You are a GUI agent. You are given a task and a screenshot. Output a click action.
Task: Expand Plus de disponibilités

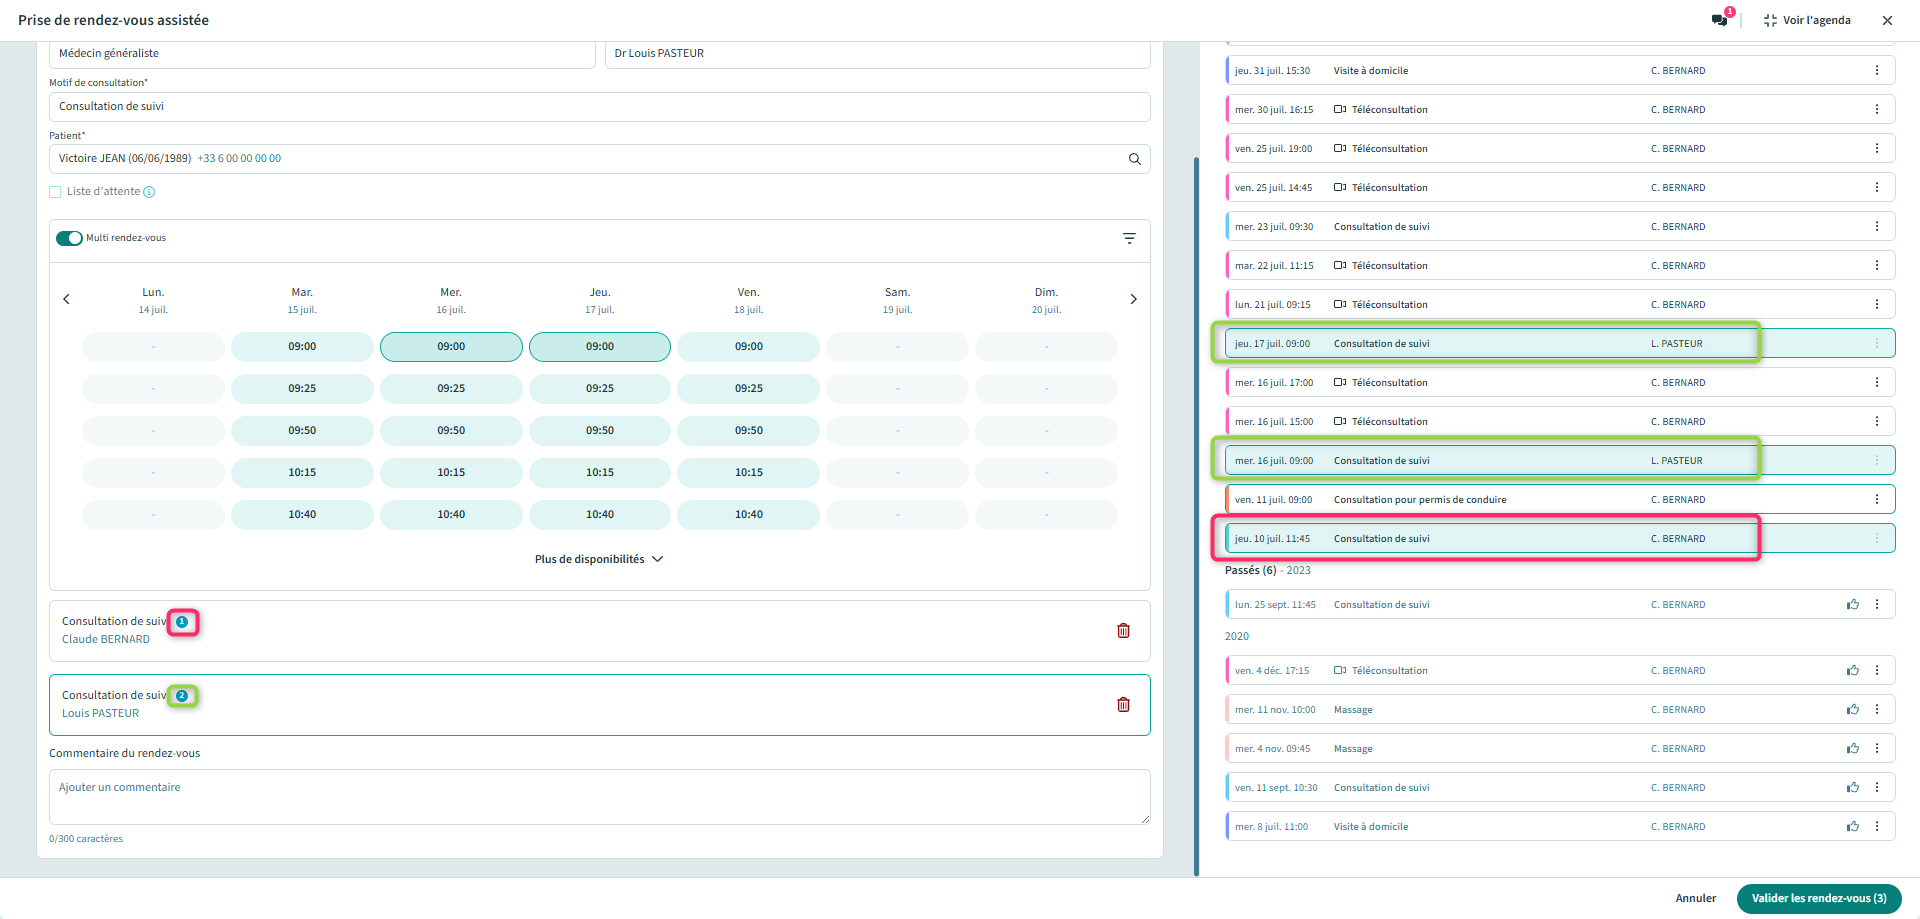(x=598, y=559)
